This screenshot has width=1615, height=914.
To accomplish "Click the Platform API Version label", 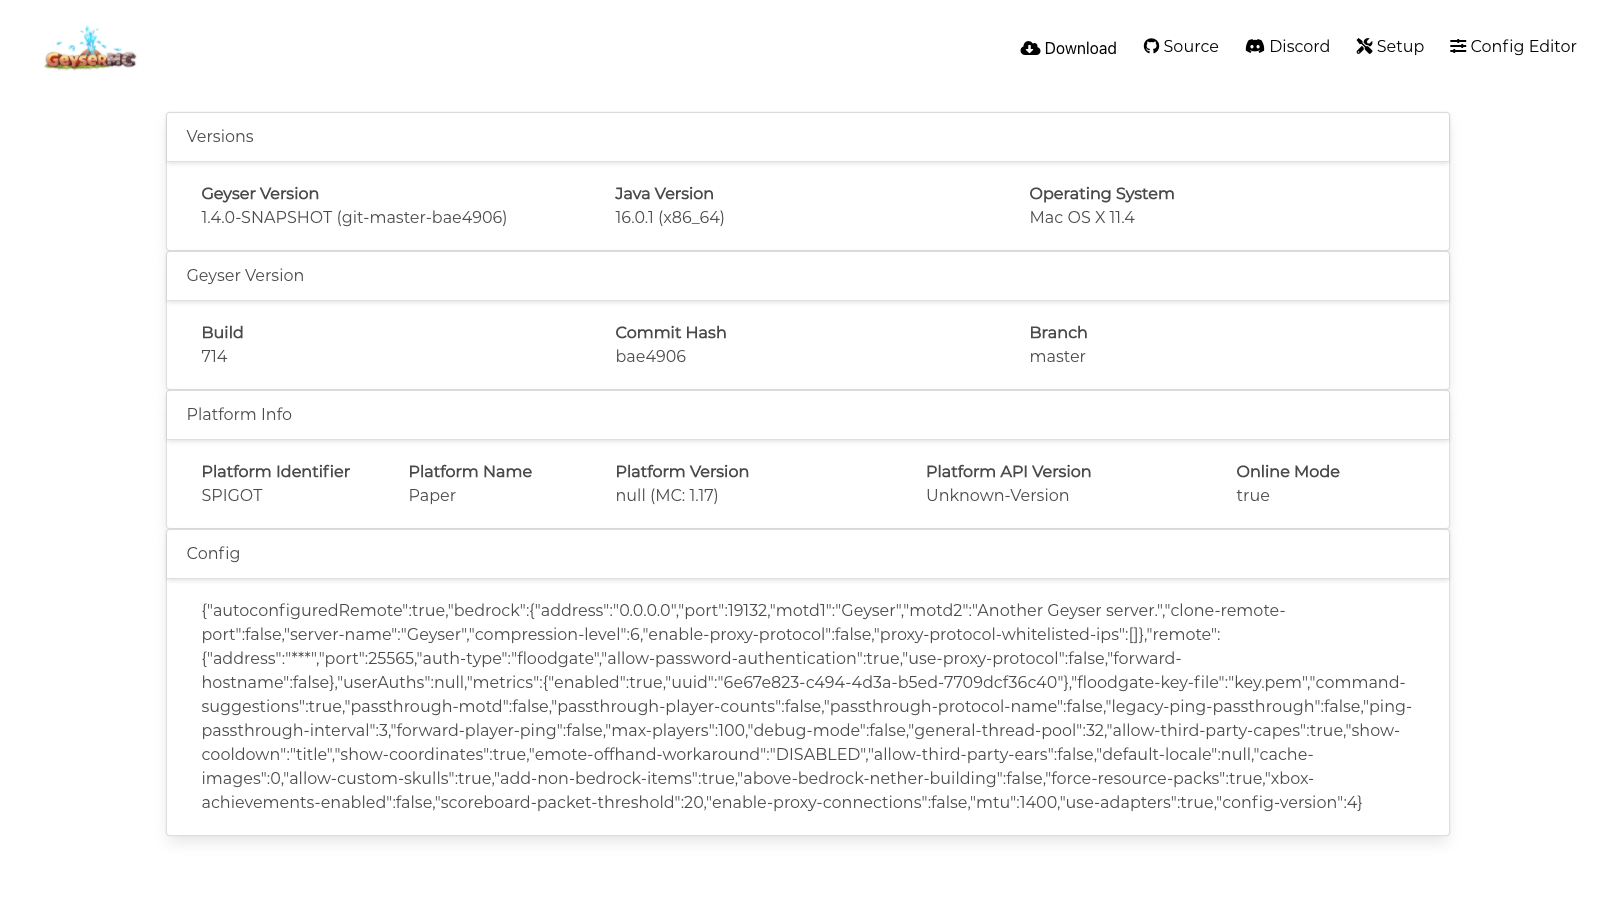I will pos(1008,472).
